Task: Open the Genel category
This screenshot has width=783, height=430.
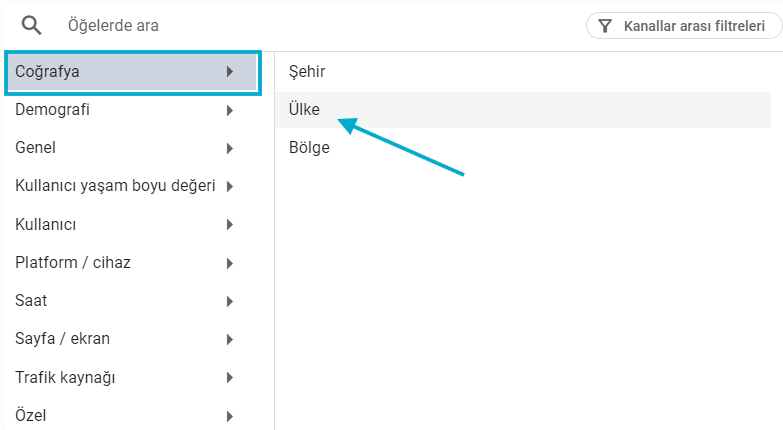Action: pos(36,148)
